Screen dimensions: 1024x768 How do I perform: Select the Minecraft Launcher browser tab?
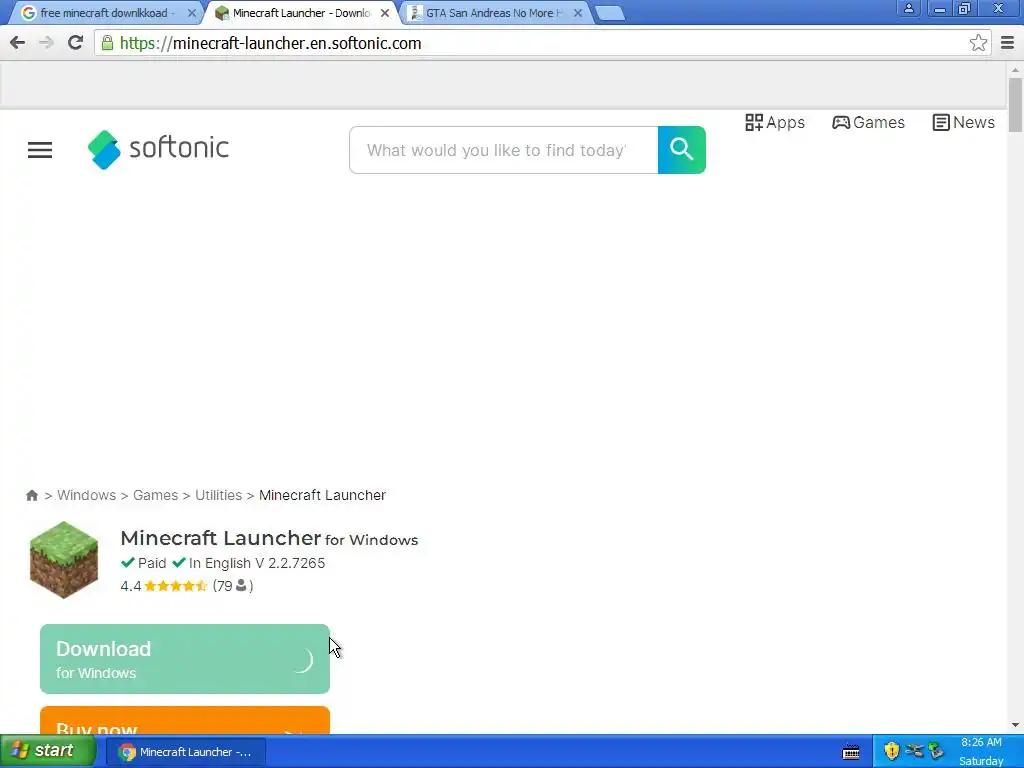301,13
